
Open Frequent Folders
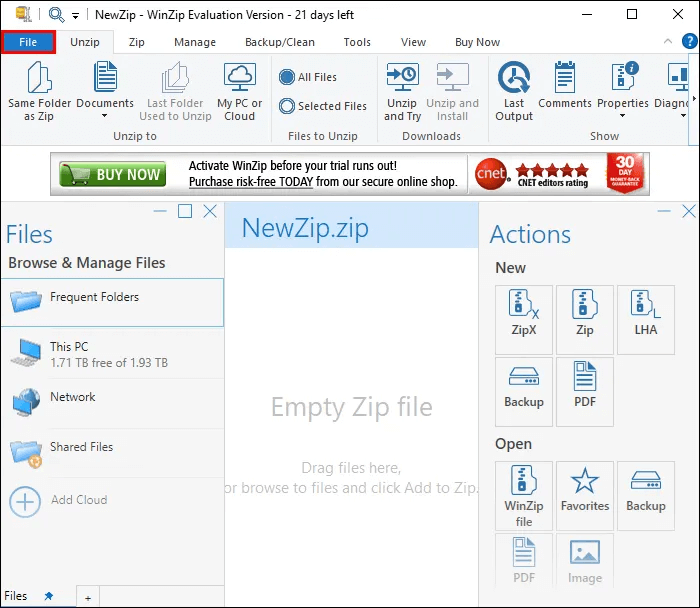click(112, 302)
